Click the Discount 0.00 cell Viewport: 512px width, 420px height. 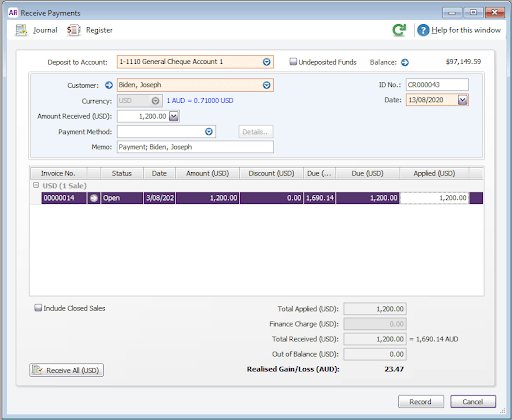pos(271,198)
